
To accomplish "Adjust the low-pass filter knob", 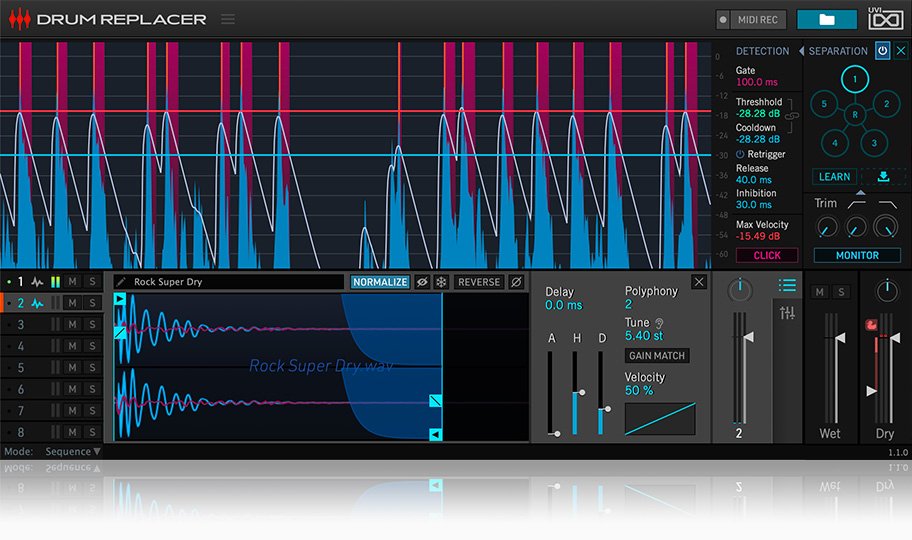I will pyautogui.click(x=886, y=227).
